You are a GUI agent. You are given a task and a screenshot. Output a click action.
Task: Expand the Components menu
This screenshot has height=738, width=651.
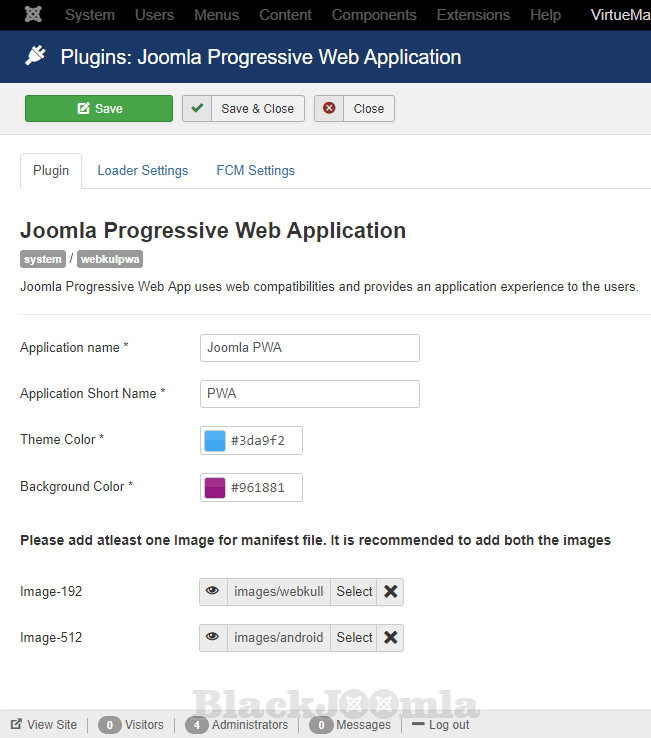(374, 15)
